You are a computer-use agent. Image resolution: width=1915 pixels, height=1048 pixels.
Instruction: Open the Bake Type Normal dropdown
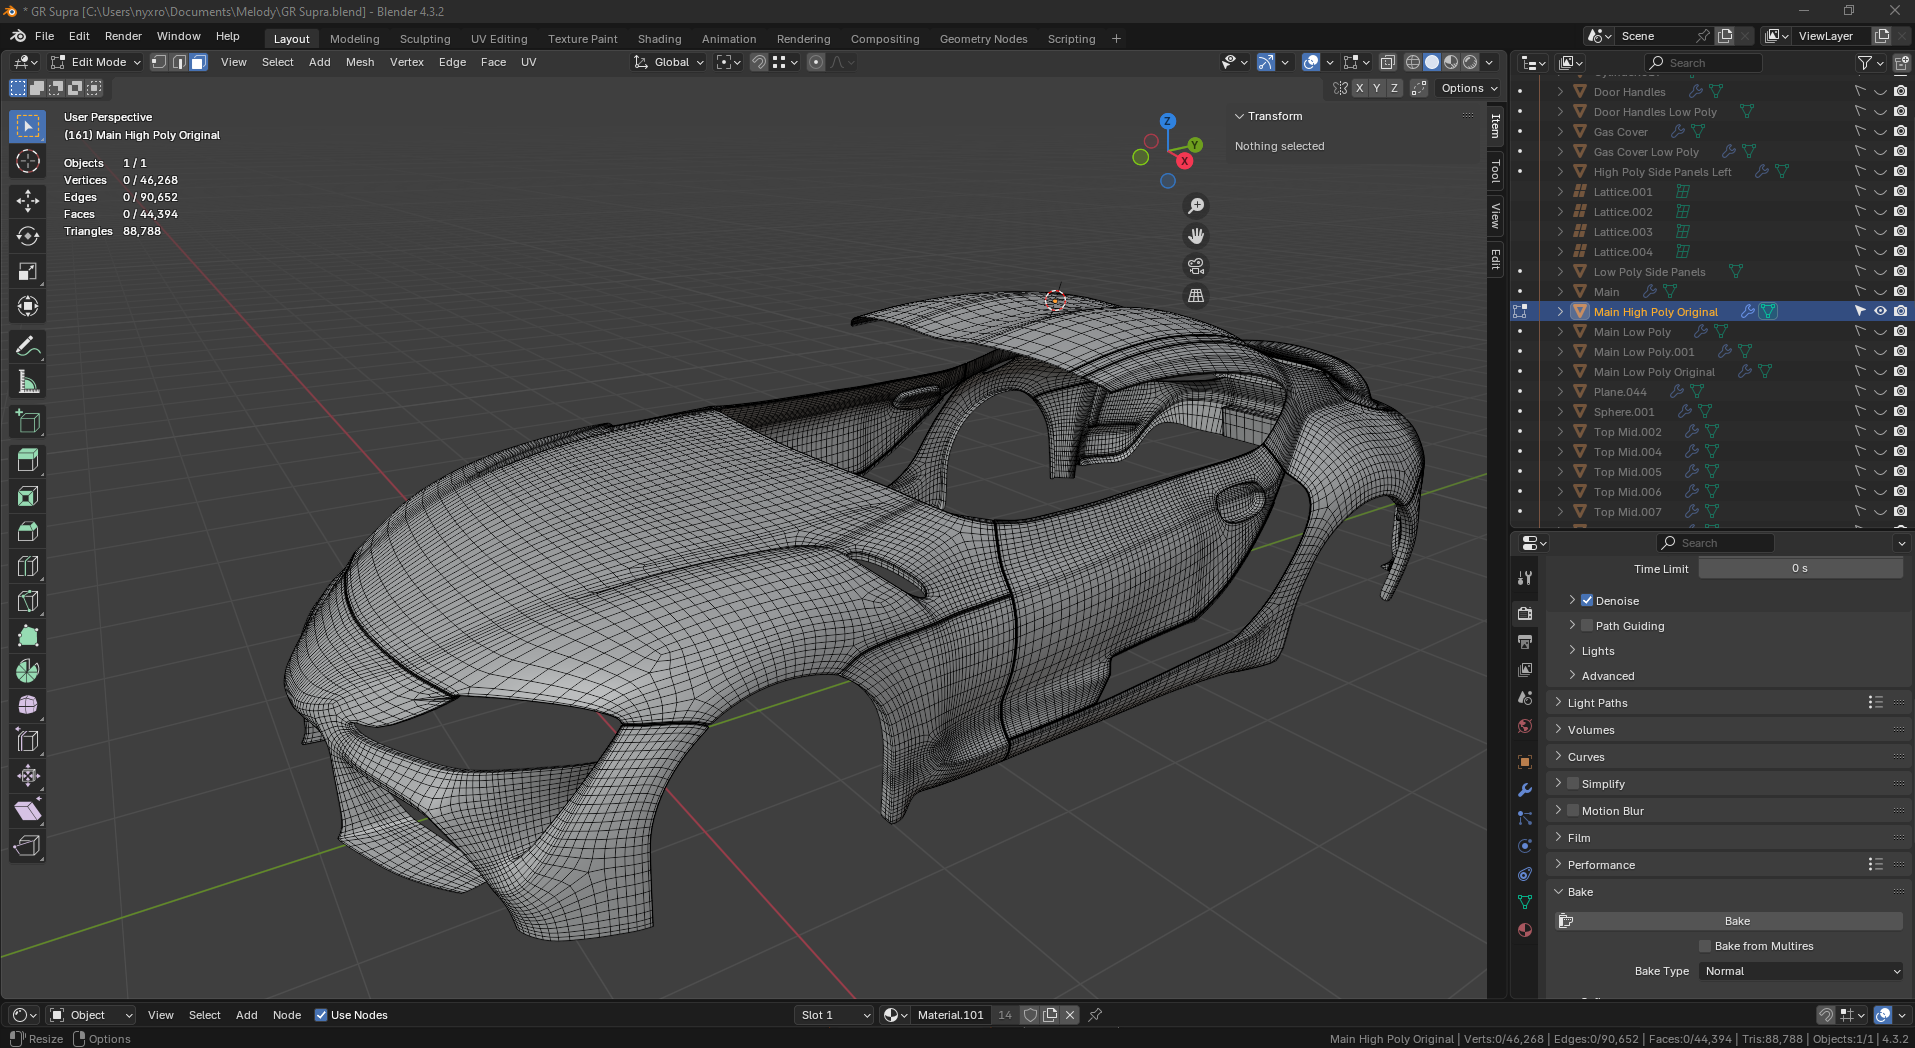[1801, 971]
